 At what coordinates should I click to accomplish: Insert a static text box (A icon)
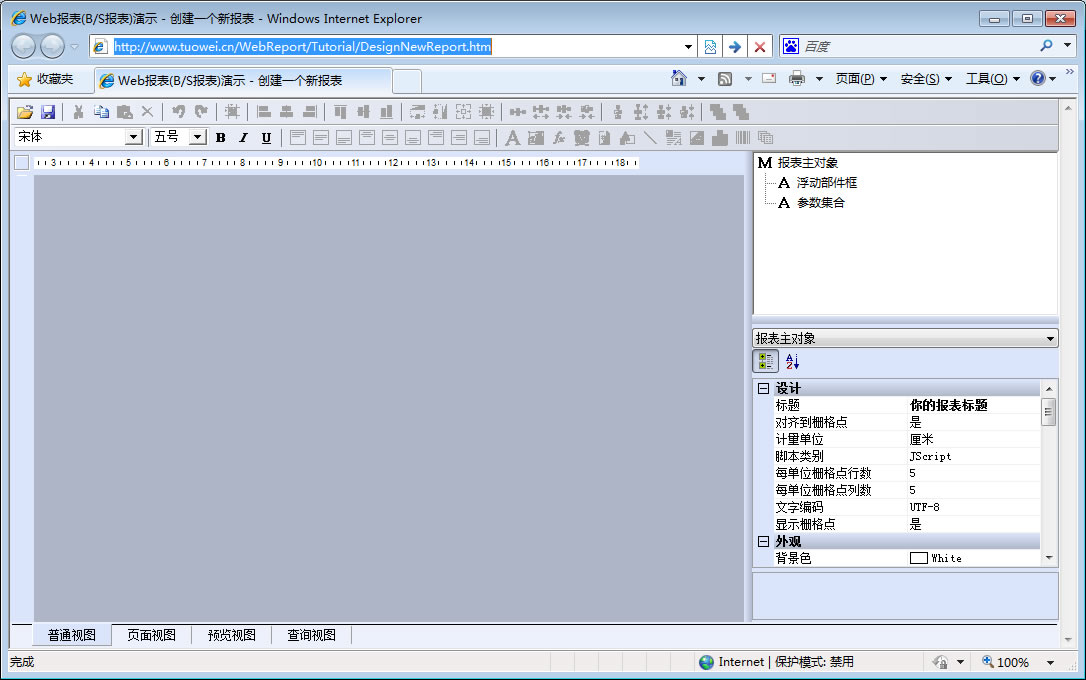(x=512, y=138)
